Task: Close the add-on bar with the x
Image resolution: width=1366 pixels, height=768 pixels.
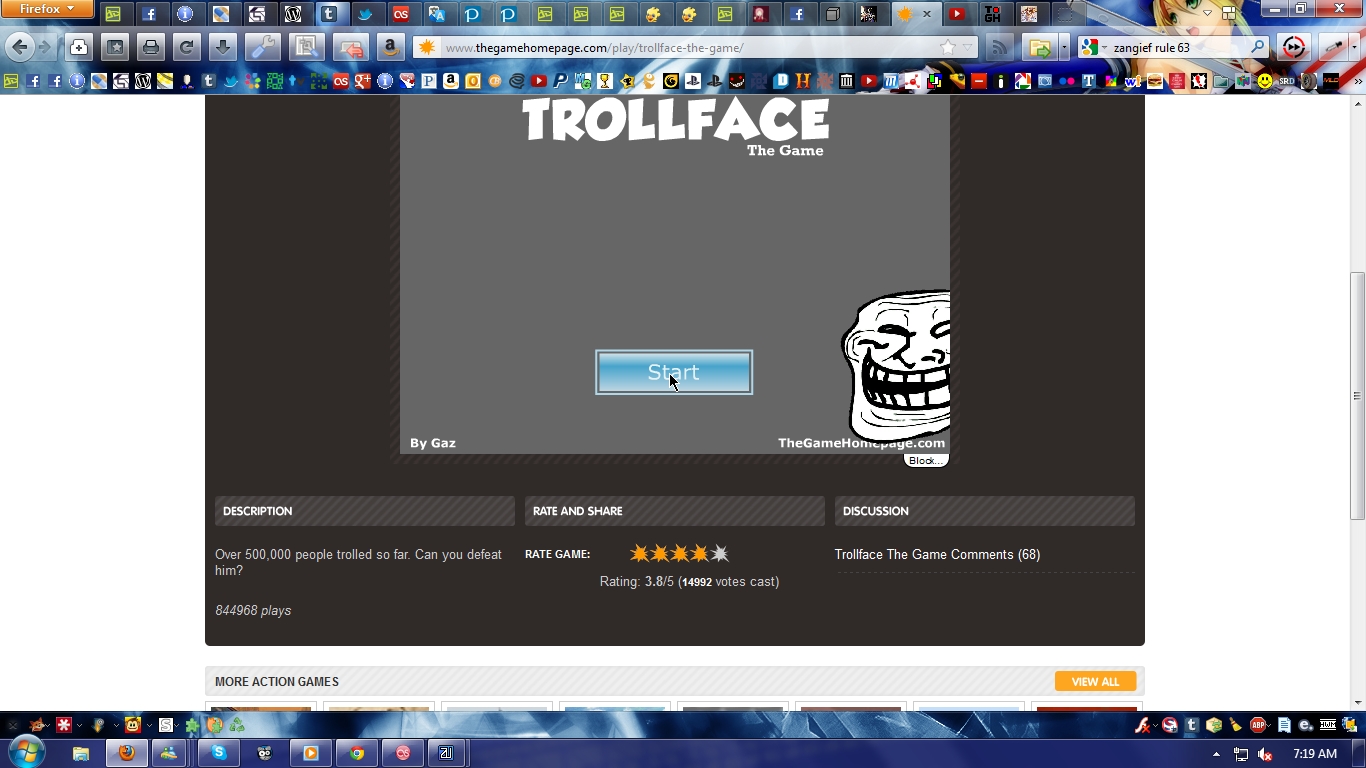Action: pyautogui.click(x=12, y=725)
